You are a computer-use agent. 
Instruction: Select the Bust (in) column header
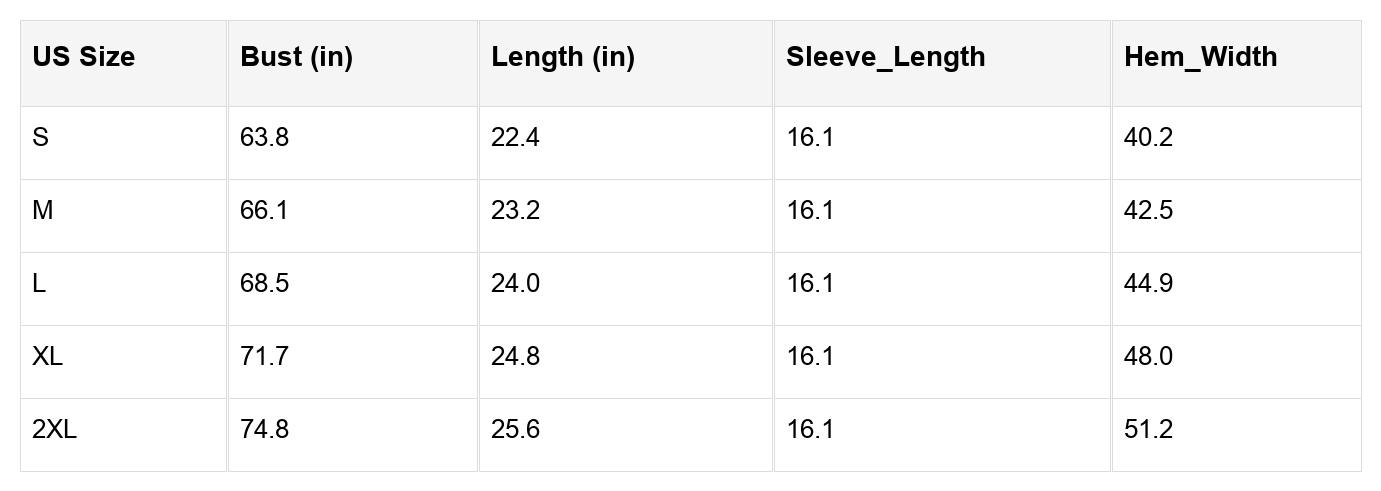pyautogui.click(x=296, y=57)
